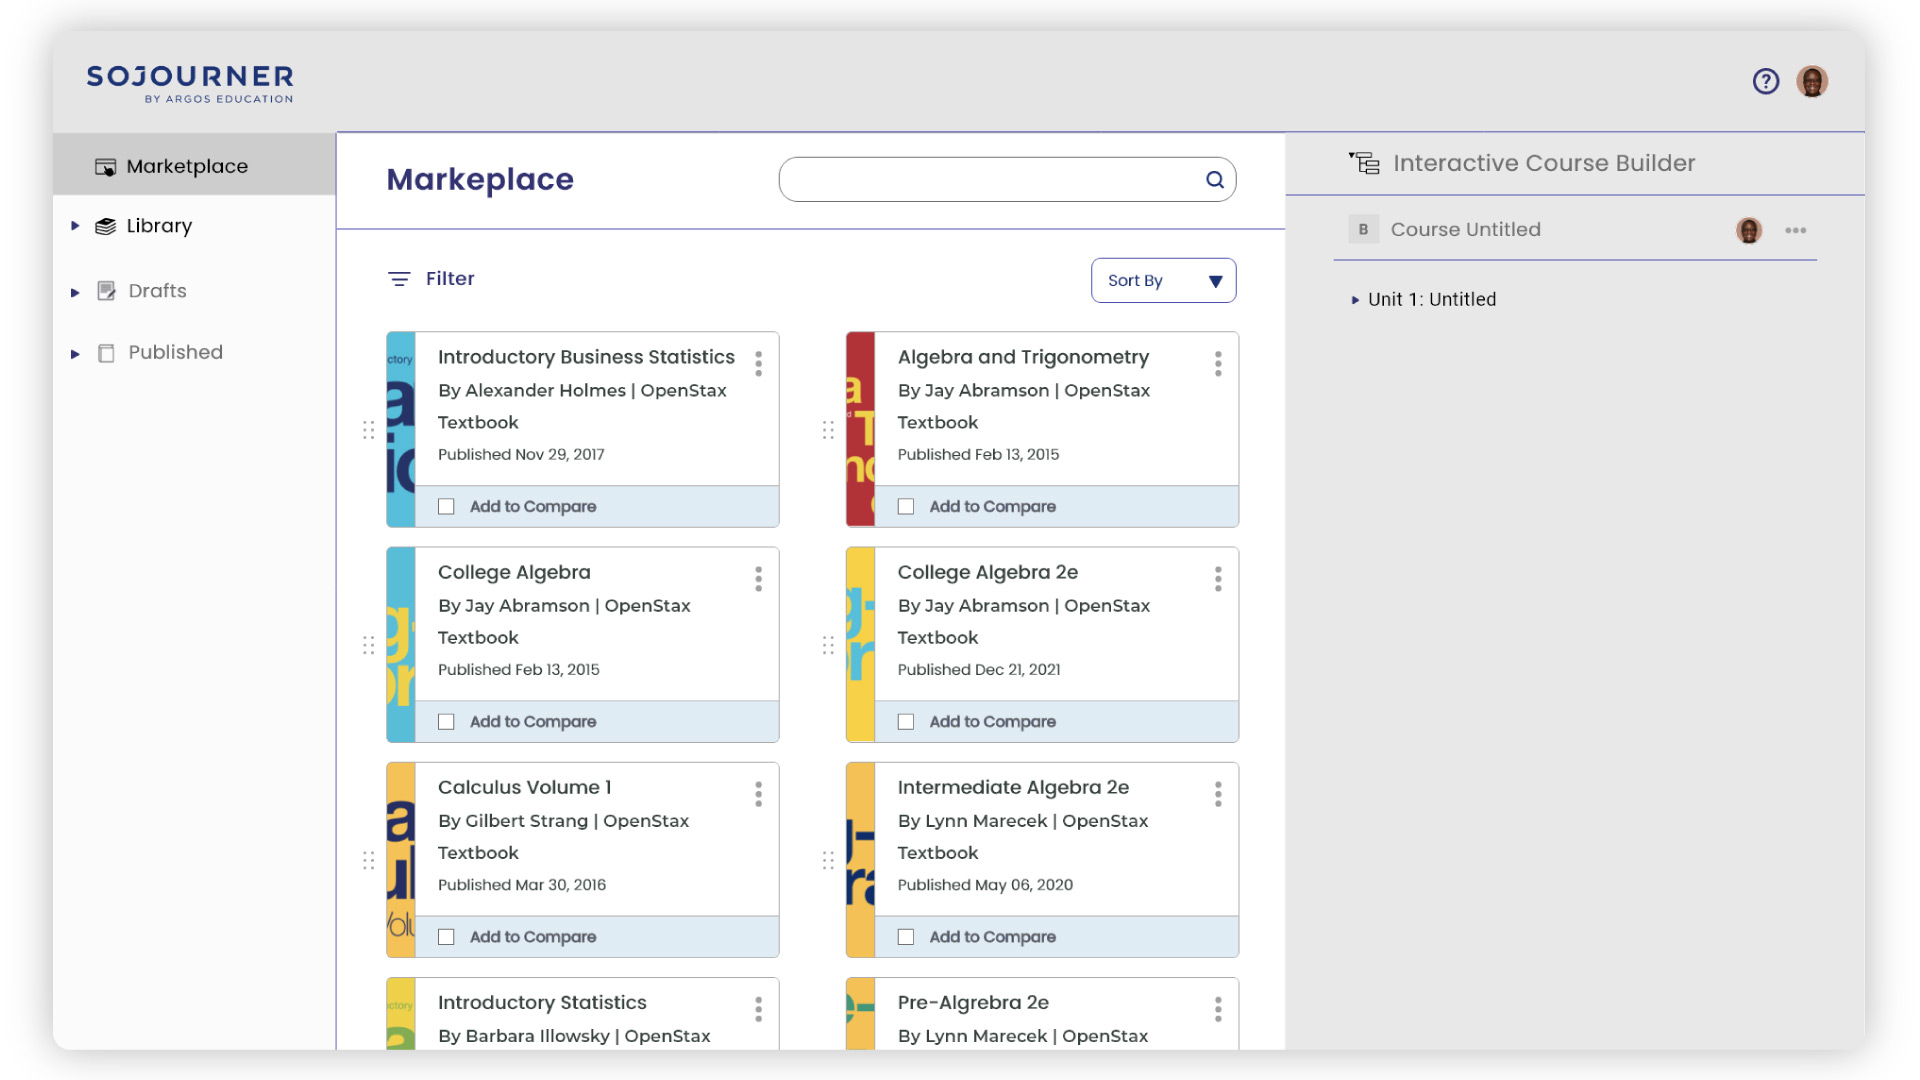Open options menu for Calculus Volume 1
Image resolution: width=1920 pixels, height=1080 pixels.
click(x=759, y=794)
